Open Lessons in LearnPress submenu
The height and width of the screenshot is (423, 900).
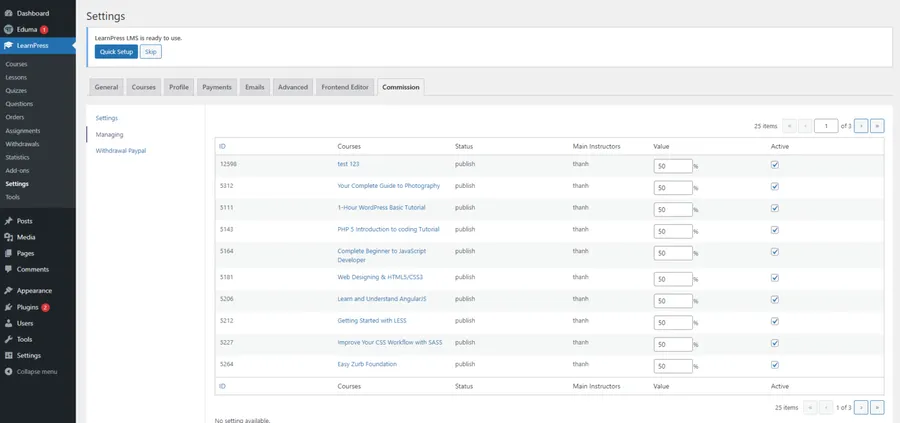pos(16,77)
